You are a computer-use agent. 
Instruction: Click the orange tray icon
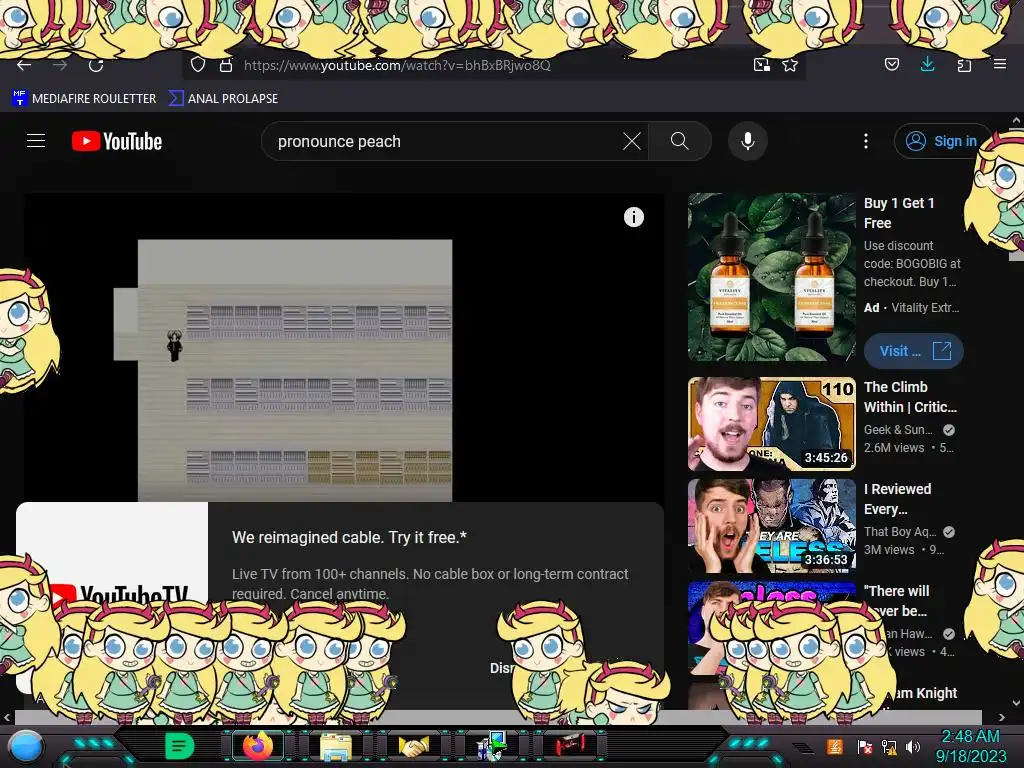pyautogui.click(x=834, y=746)
